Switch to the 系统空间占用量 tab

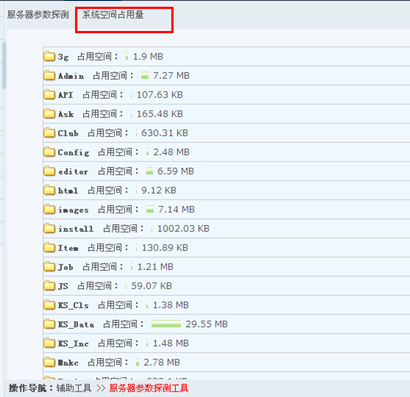tap(113, 15)
